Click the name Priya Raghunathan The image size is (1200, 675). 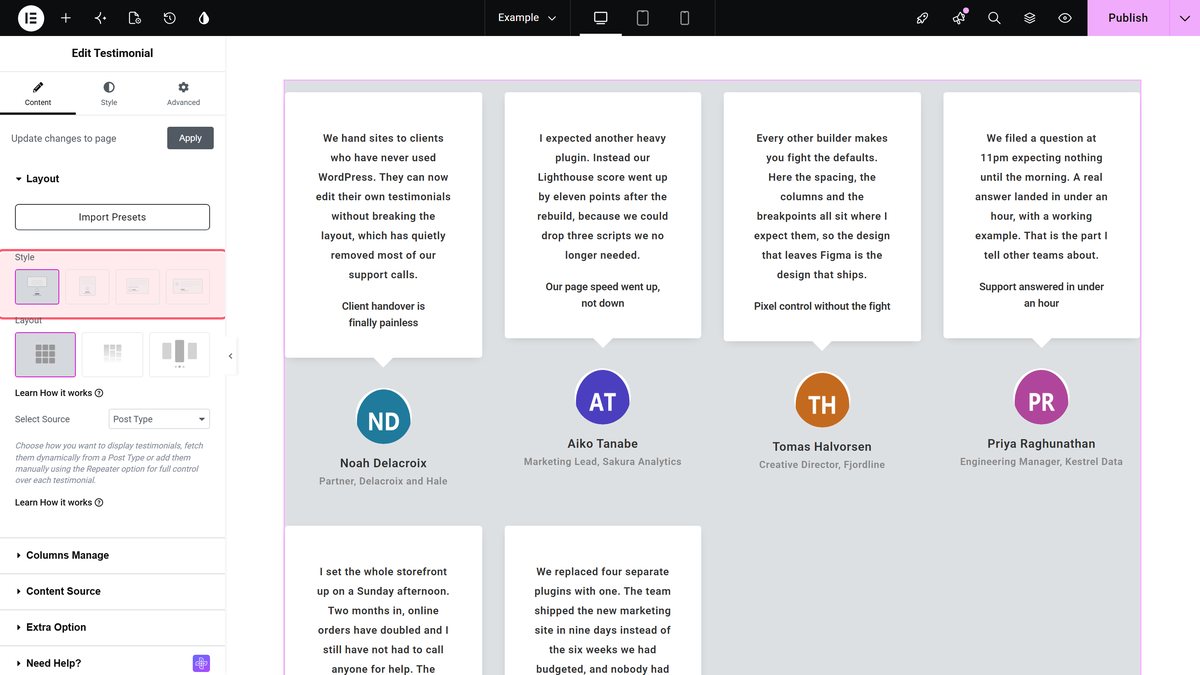pos(1041,443)
